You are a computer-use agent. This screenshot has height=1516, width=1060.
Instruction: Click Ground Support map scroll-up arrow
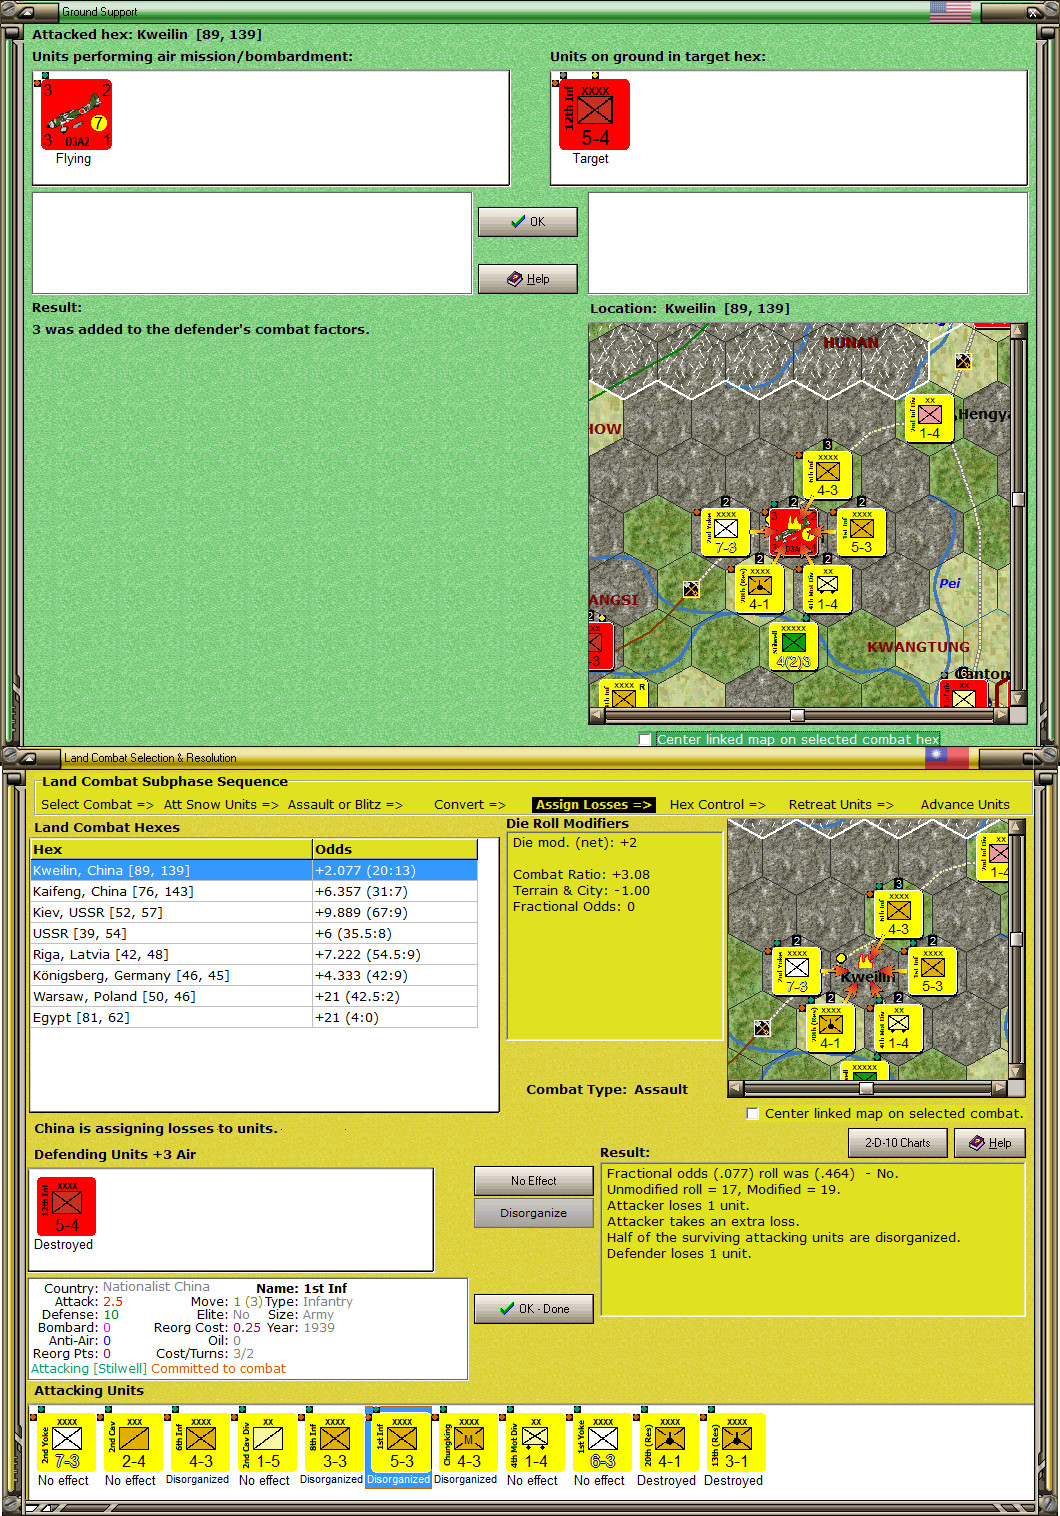(1018, 330)
